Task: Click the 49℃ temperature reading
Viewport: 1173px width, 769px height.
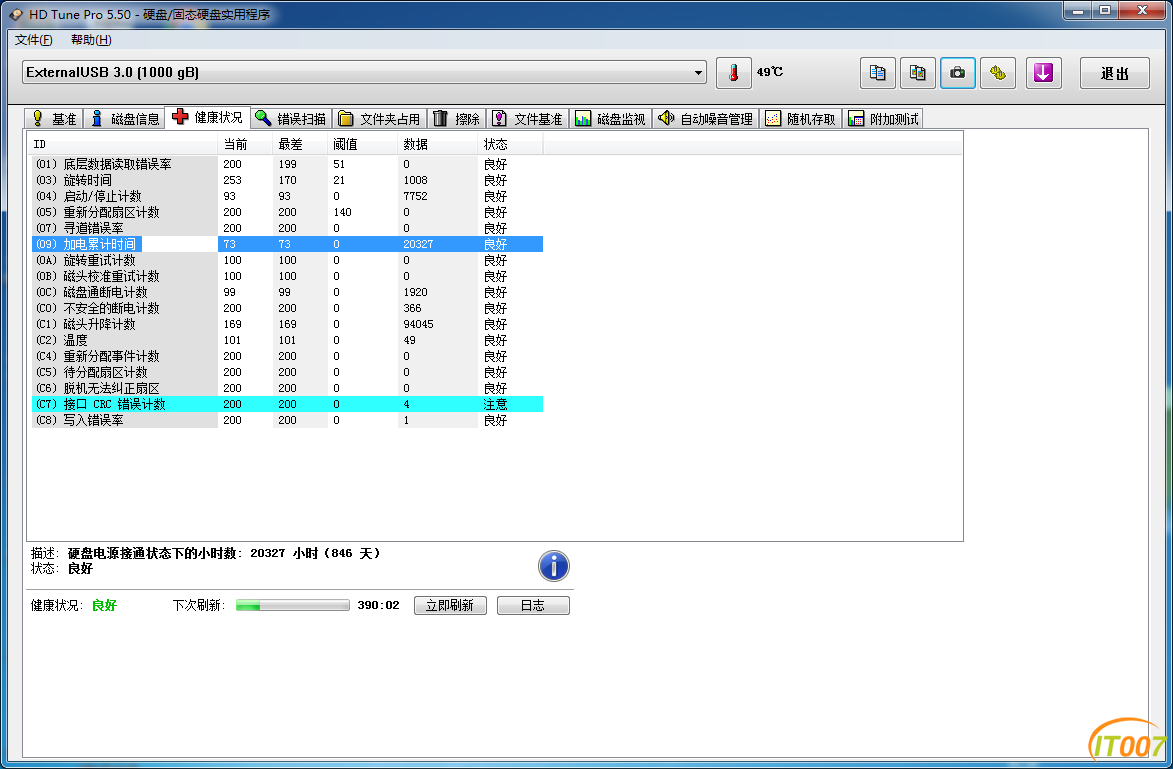Action: (770, 72)
